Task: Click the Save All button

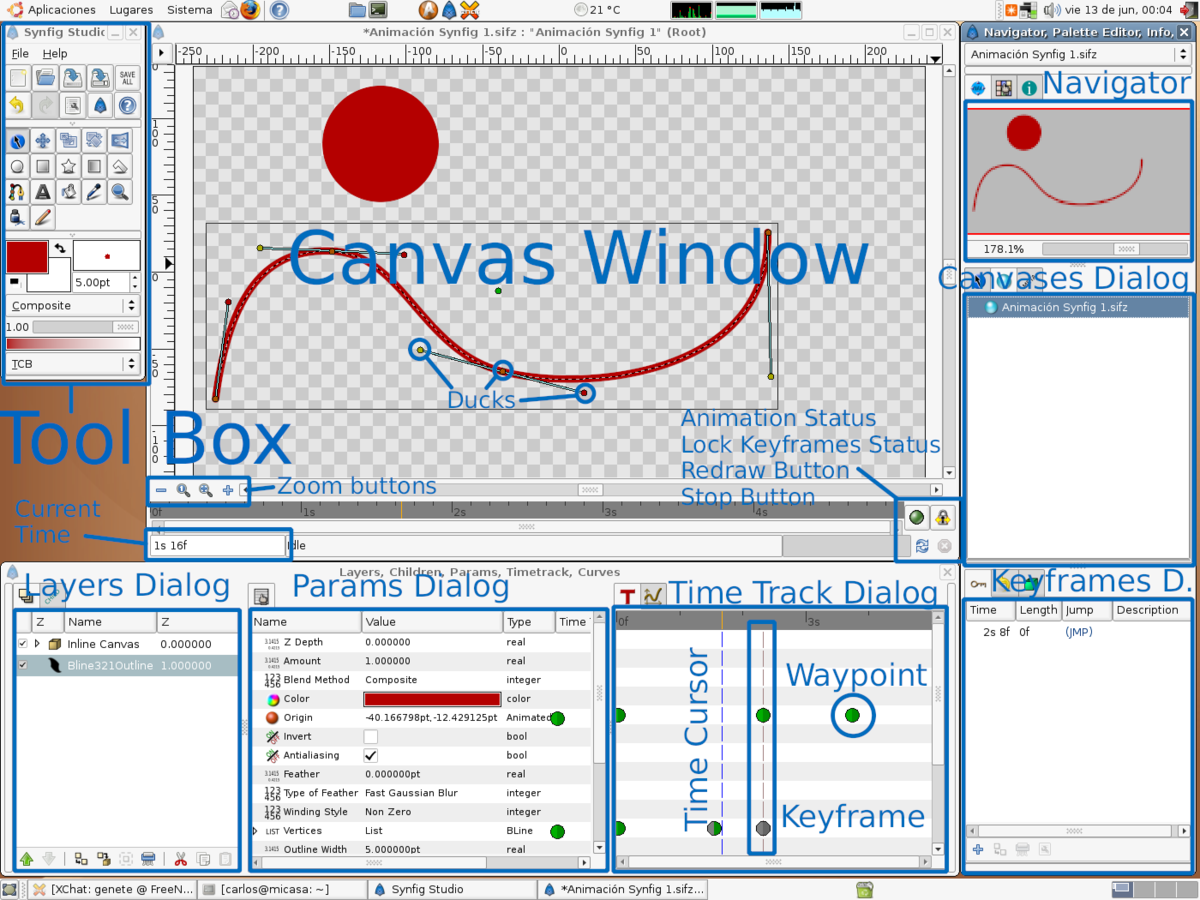Action: point(127,78)
